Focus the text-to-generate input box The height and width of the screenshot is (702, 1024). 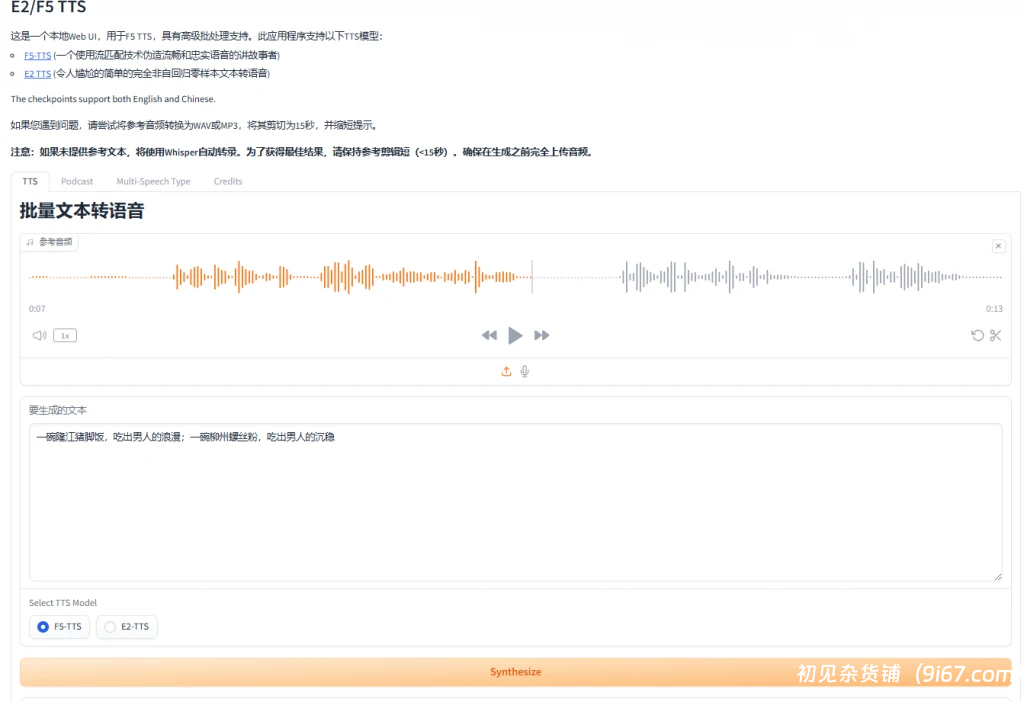tap(515, 502)
